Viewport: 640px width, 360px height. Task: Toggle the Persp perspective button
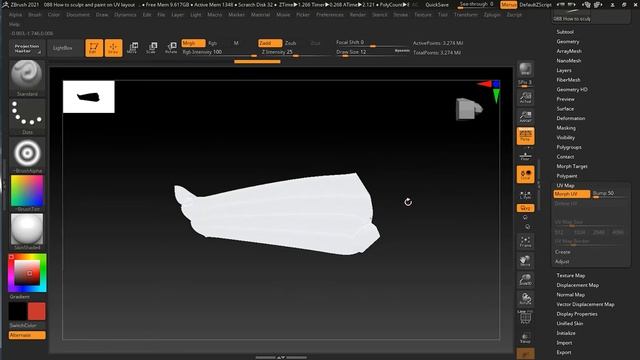coord(525,136)
